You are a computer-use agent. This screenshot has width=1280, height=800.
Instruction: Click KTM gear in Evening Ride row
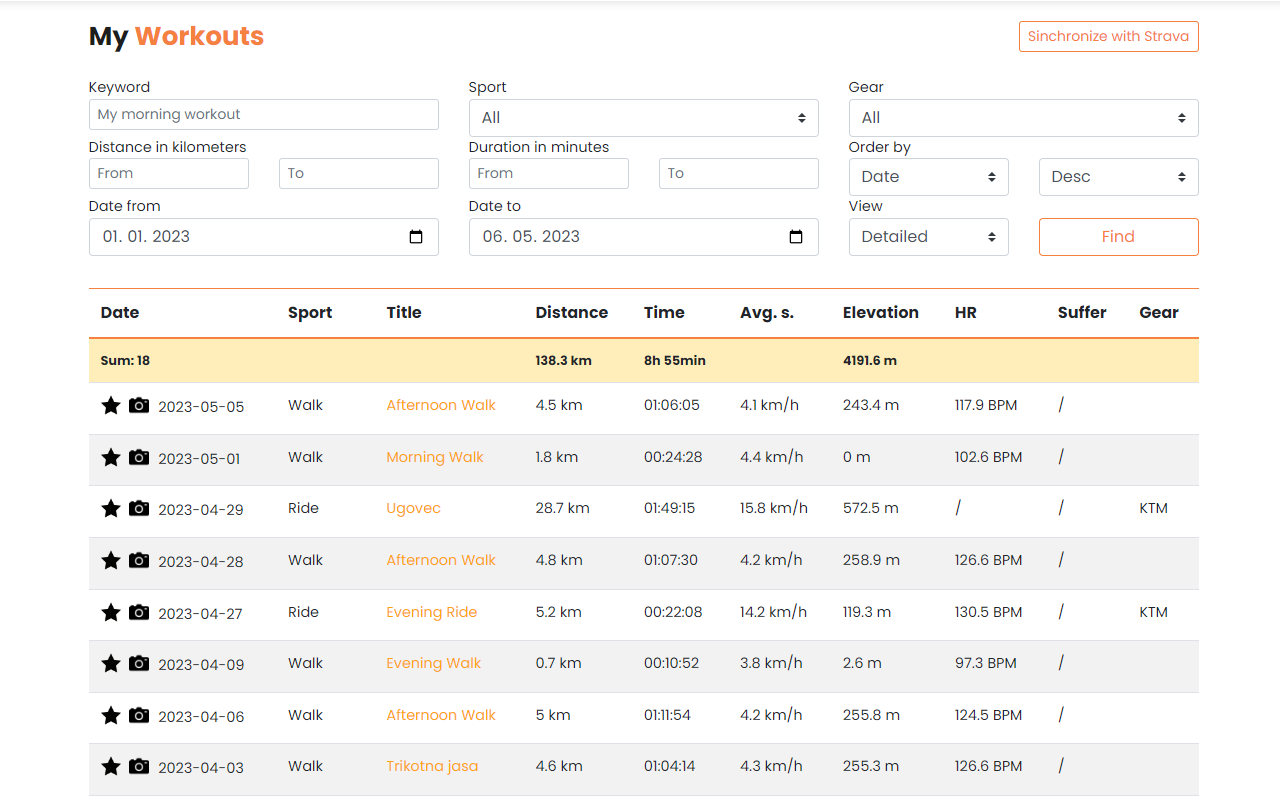[1153, 612]
